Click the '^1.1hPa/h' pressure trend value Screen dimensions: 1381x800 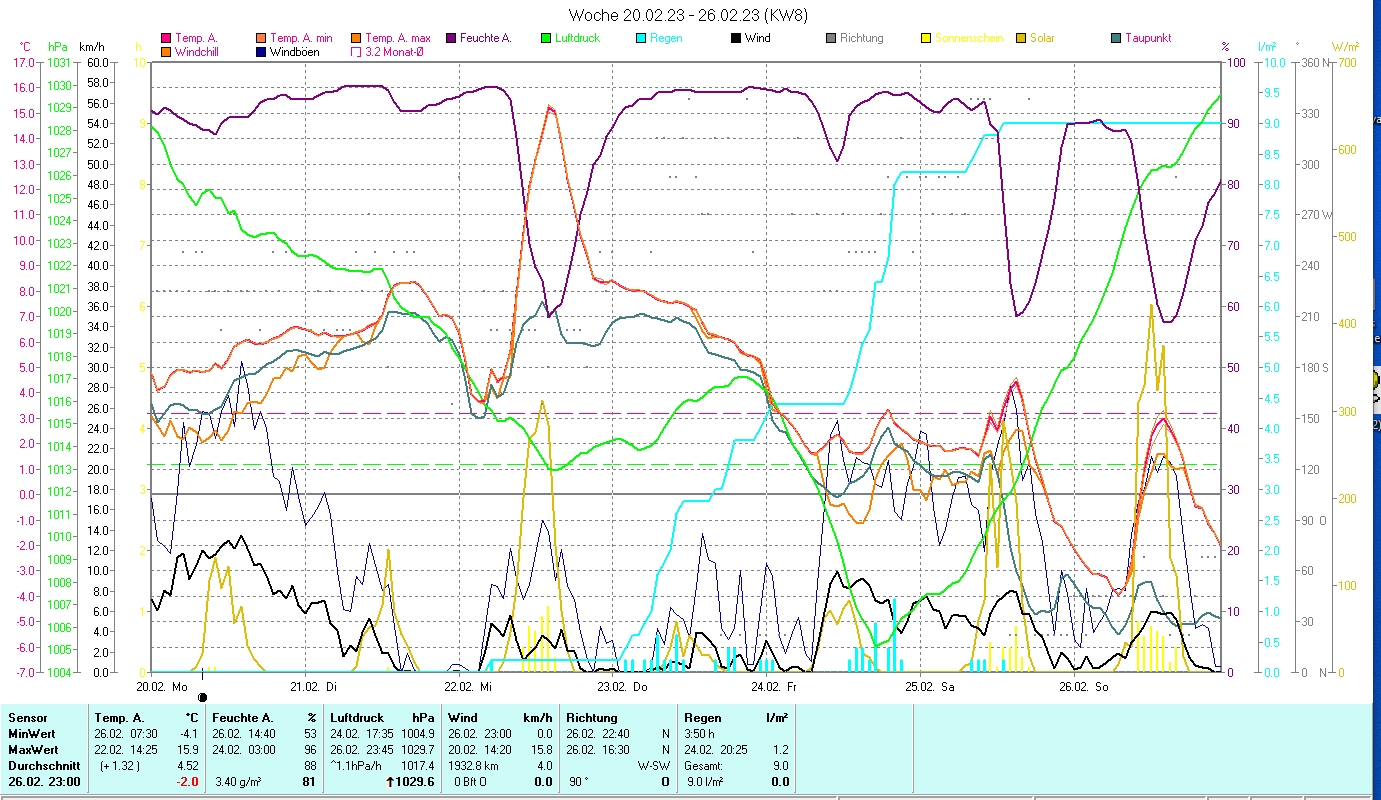pos(356,765)
